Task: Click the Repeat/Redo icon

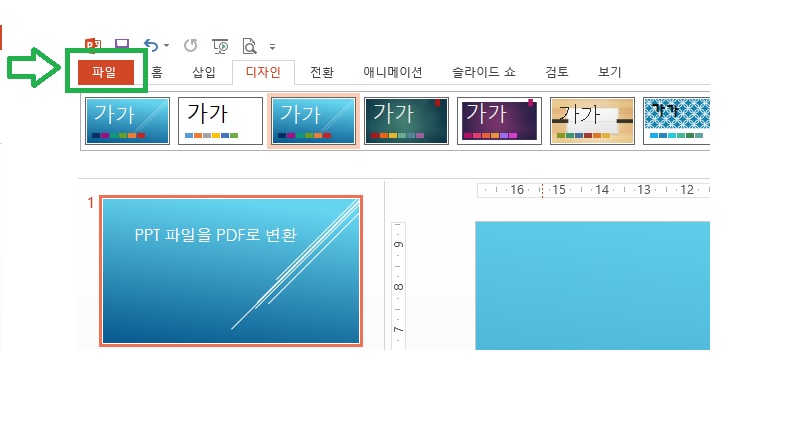Action: (x=191, y=46)
